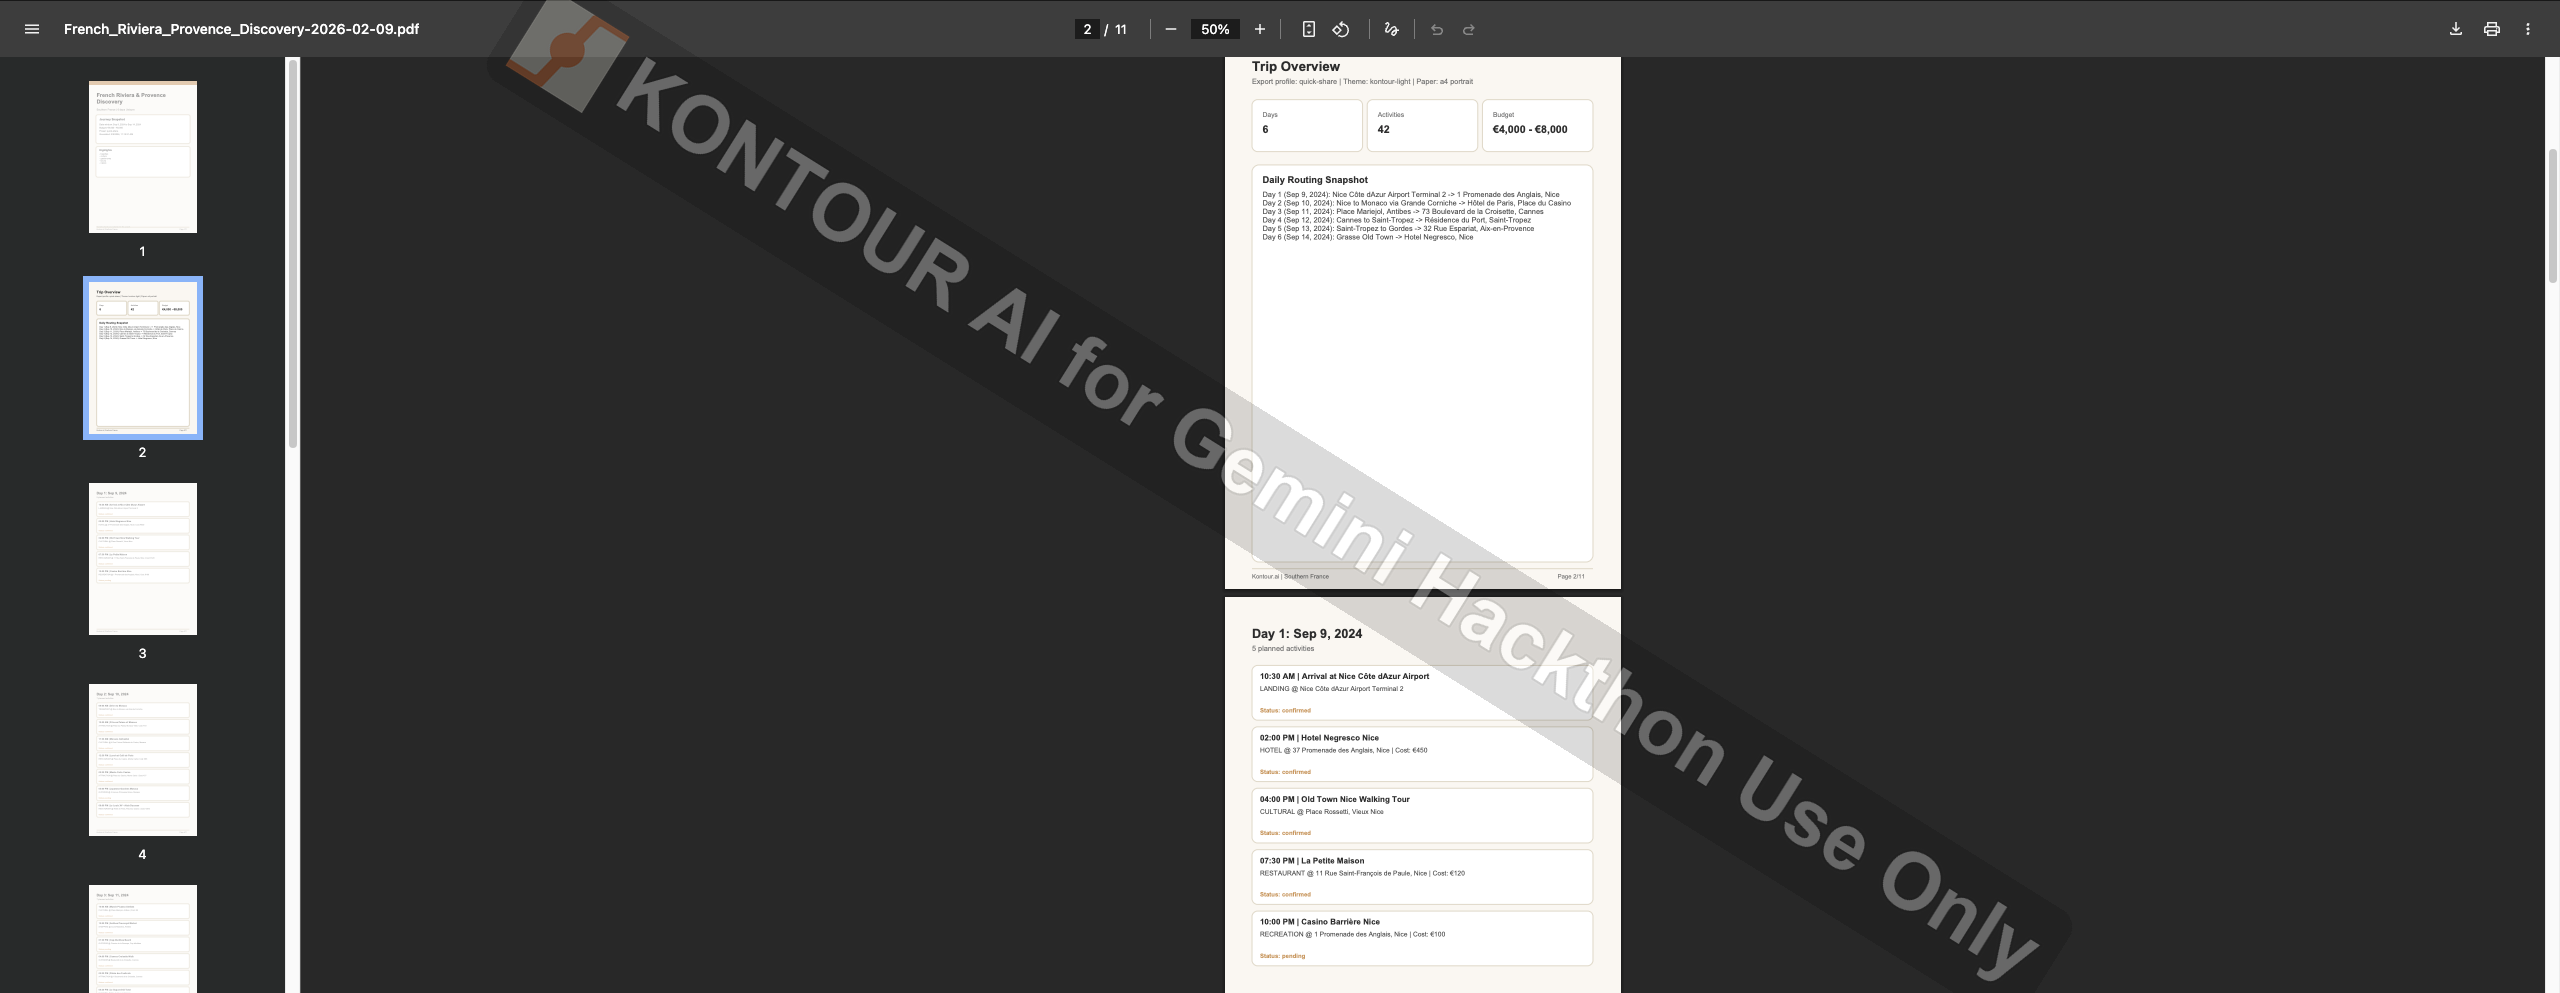Edit the current page number field

click(1087, 29)
